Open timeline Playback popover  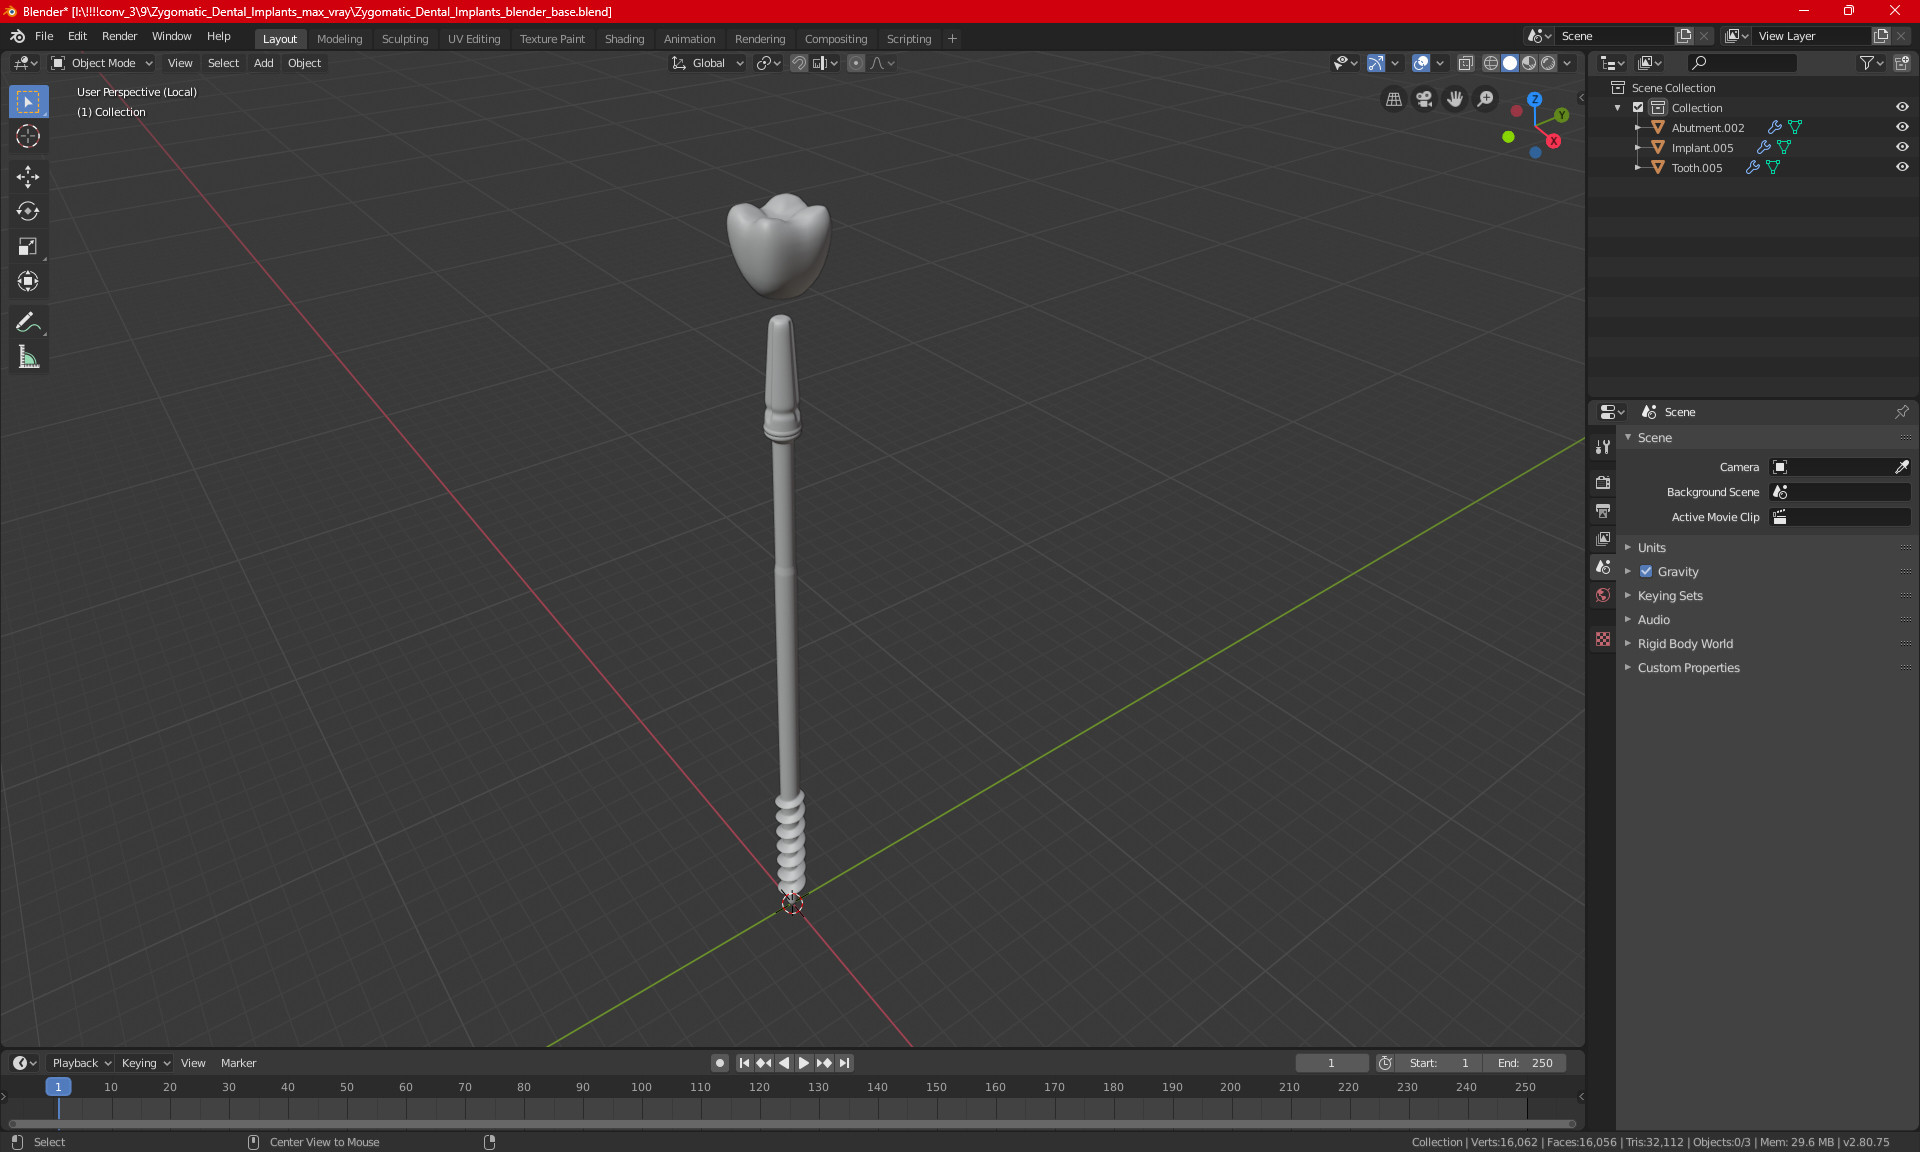tap(82, 1063)
